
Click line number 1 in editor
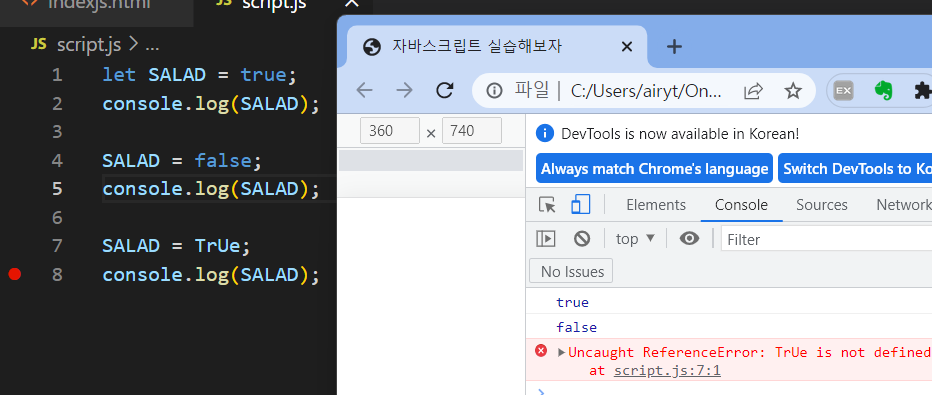click(x=56, y=75)
